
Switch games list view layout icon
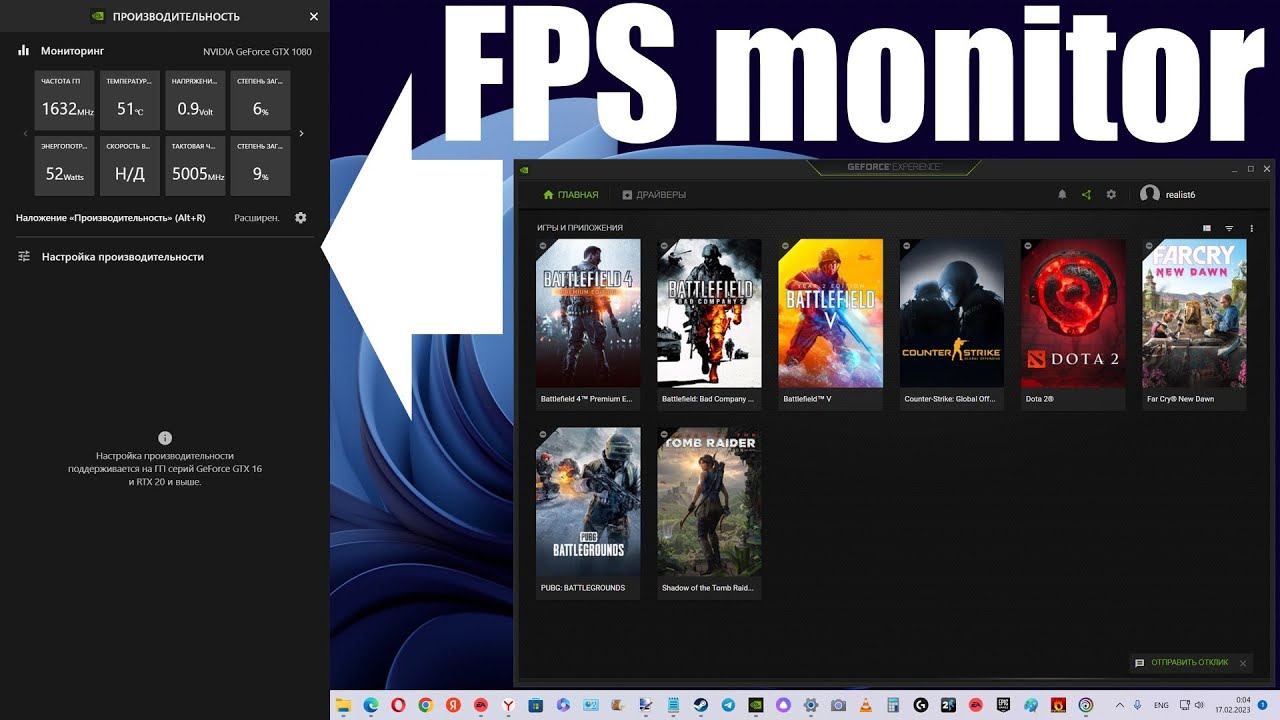coord(1207,229)
